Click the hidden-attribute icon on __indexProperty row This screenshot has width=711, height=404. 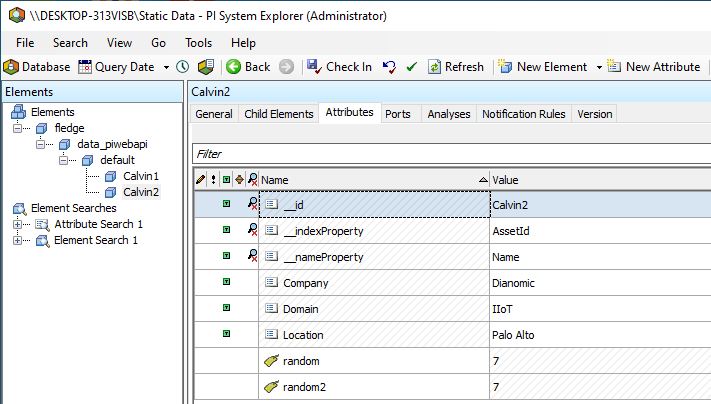click(252, 231)
